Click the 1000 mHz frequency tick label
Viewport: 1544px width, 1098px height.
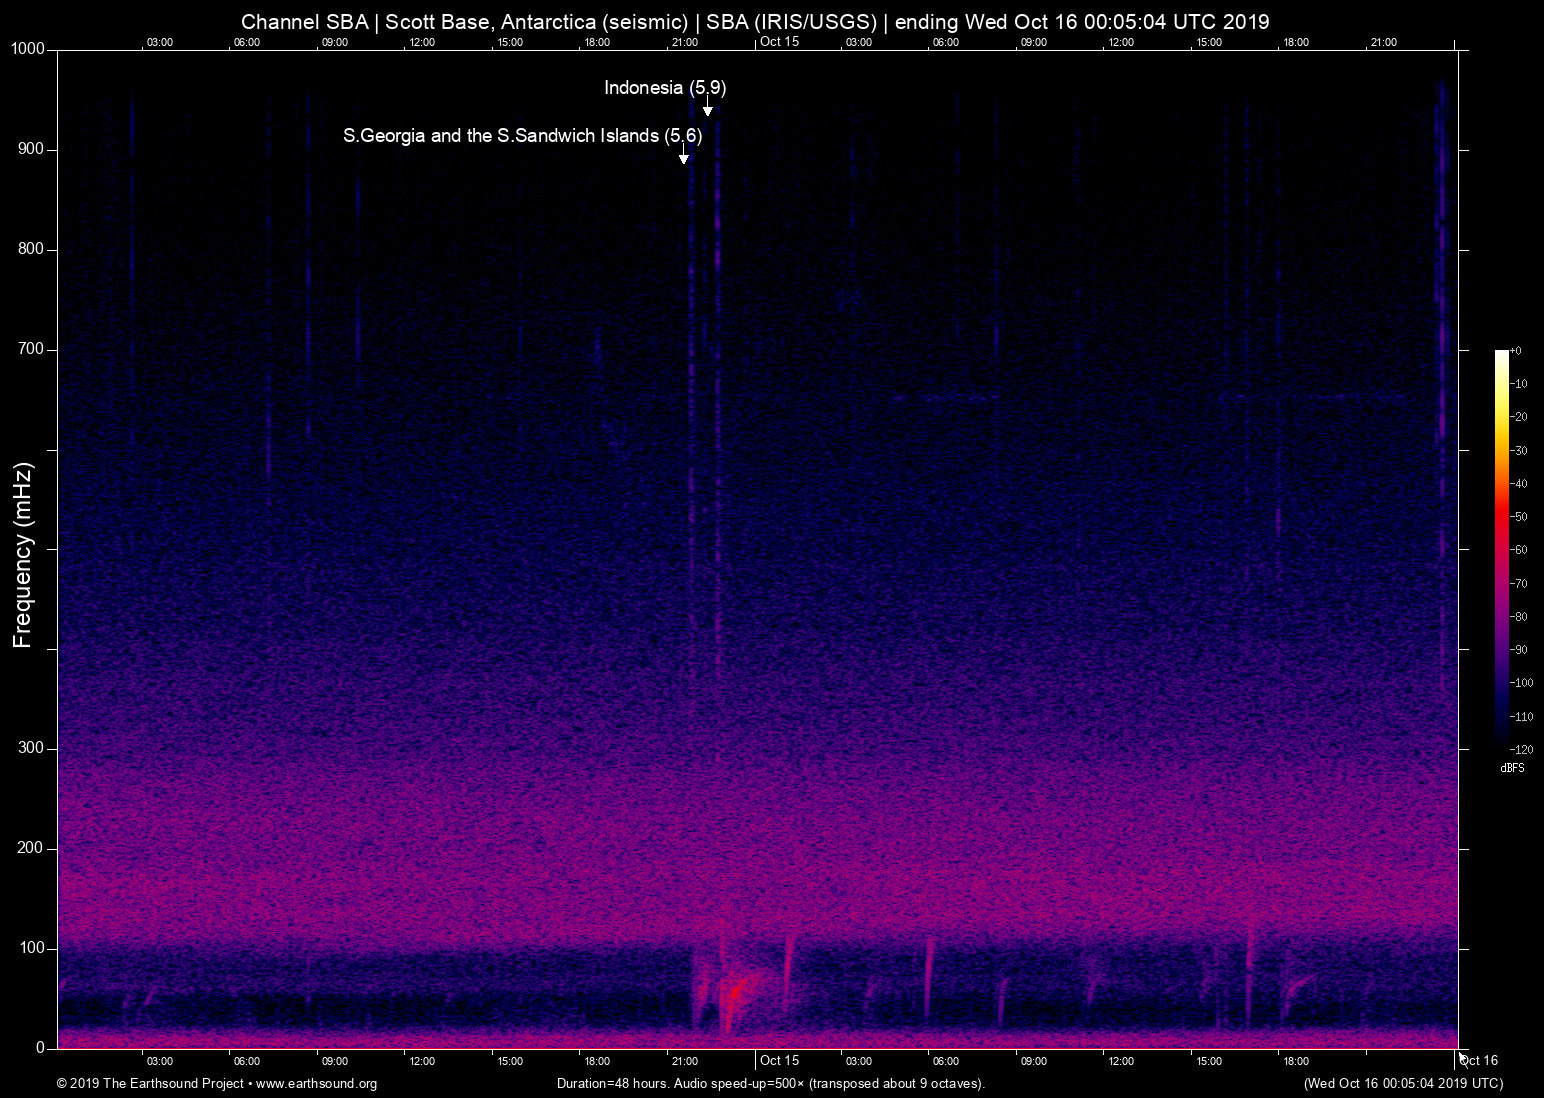[28, 49]
